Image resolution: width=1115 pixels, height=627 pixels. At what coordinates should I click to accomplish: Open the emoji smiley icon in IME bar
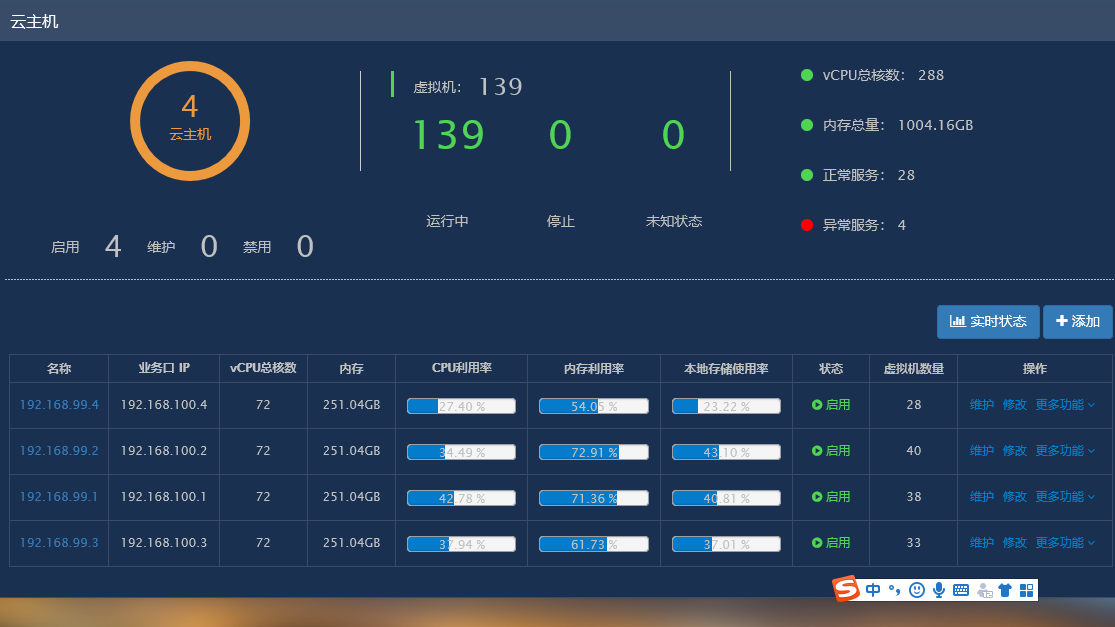pyautogui.click(x=917, y=590)
